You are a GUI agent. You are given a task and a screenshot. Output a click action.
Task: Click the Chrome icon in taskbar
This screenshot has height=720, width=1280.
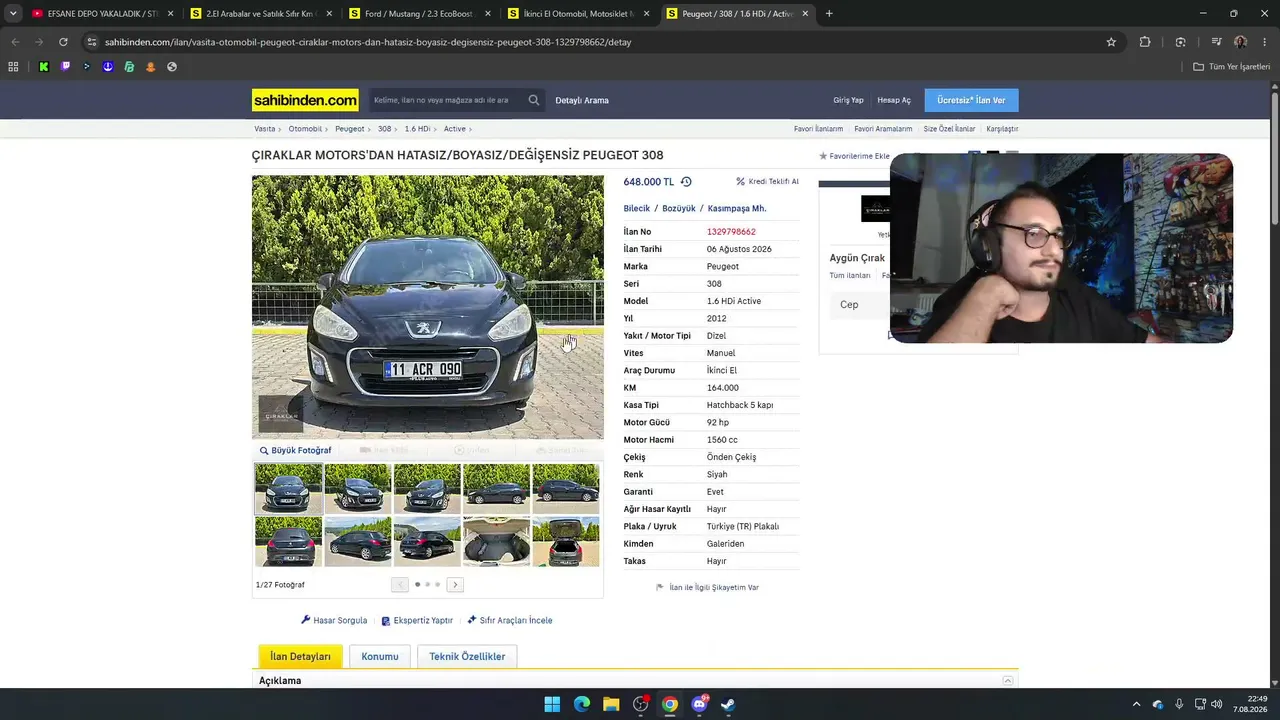(x=670, y=704)
